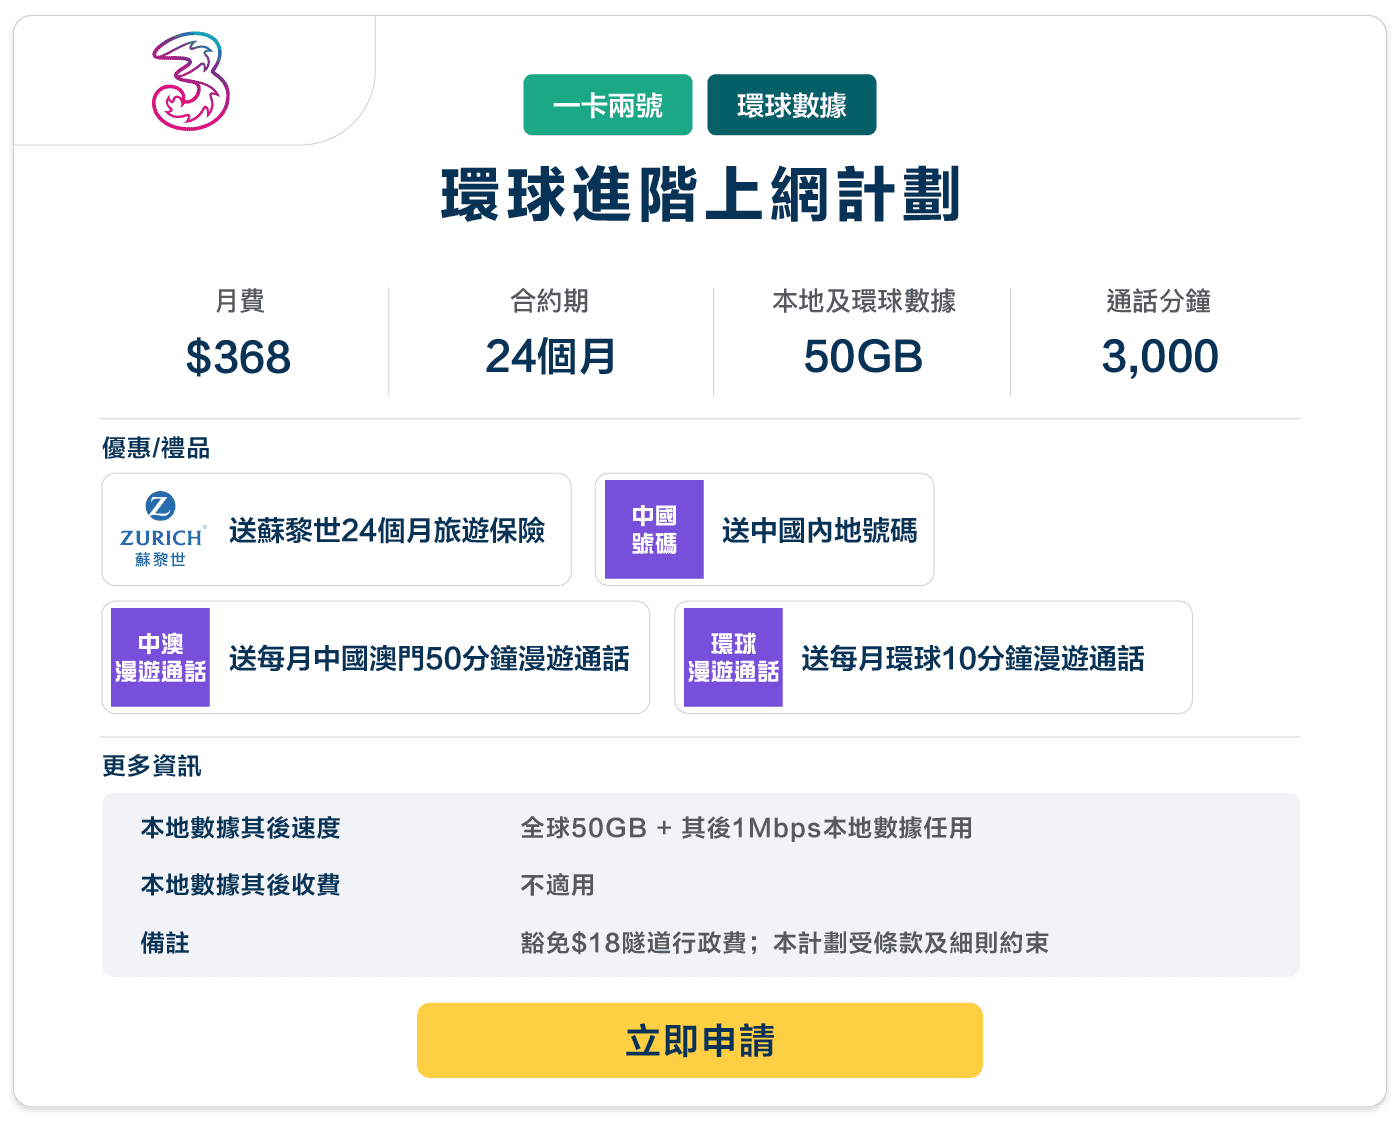Viewport: 1400px width, 1131px height.
Task: Select the 一卡兩號 tag
Action: tap(608, 105)
